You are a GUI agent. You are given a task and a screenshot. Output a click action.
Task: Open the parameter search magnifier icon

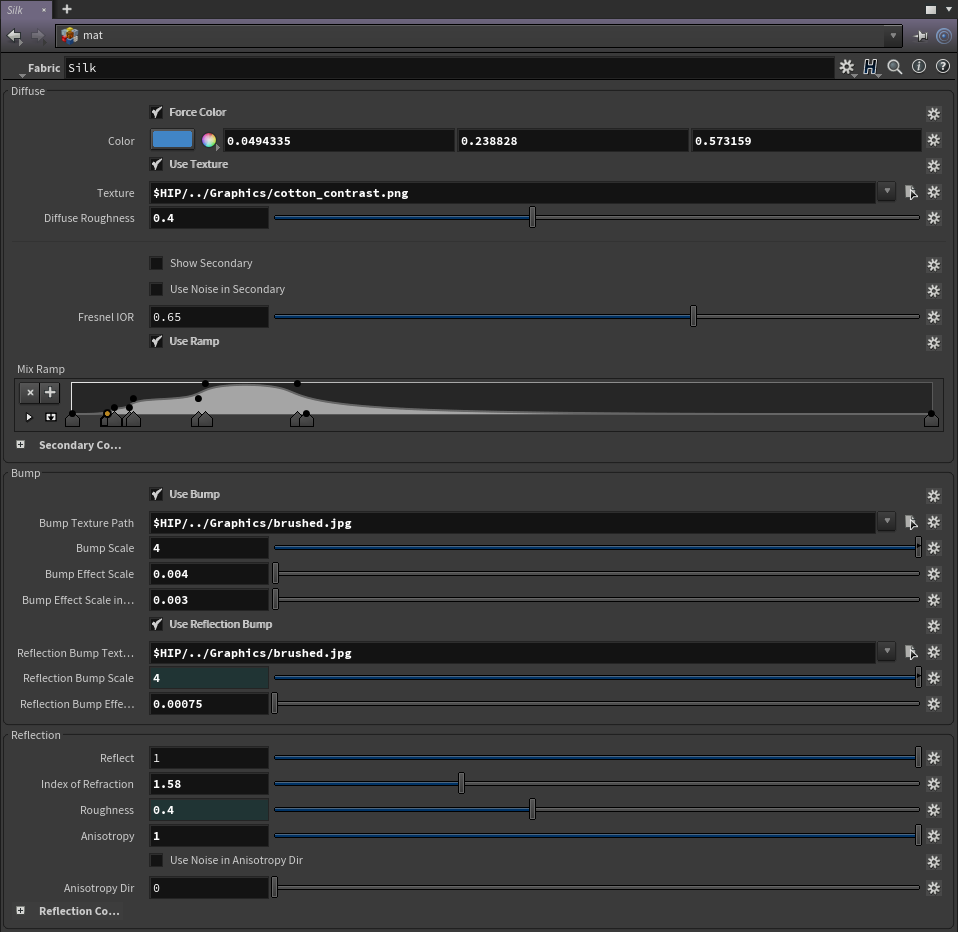895,67
